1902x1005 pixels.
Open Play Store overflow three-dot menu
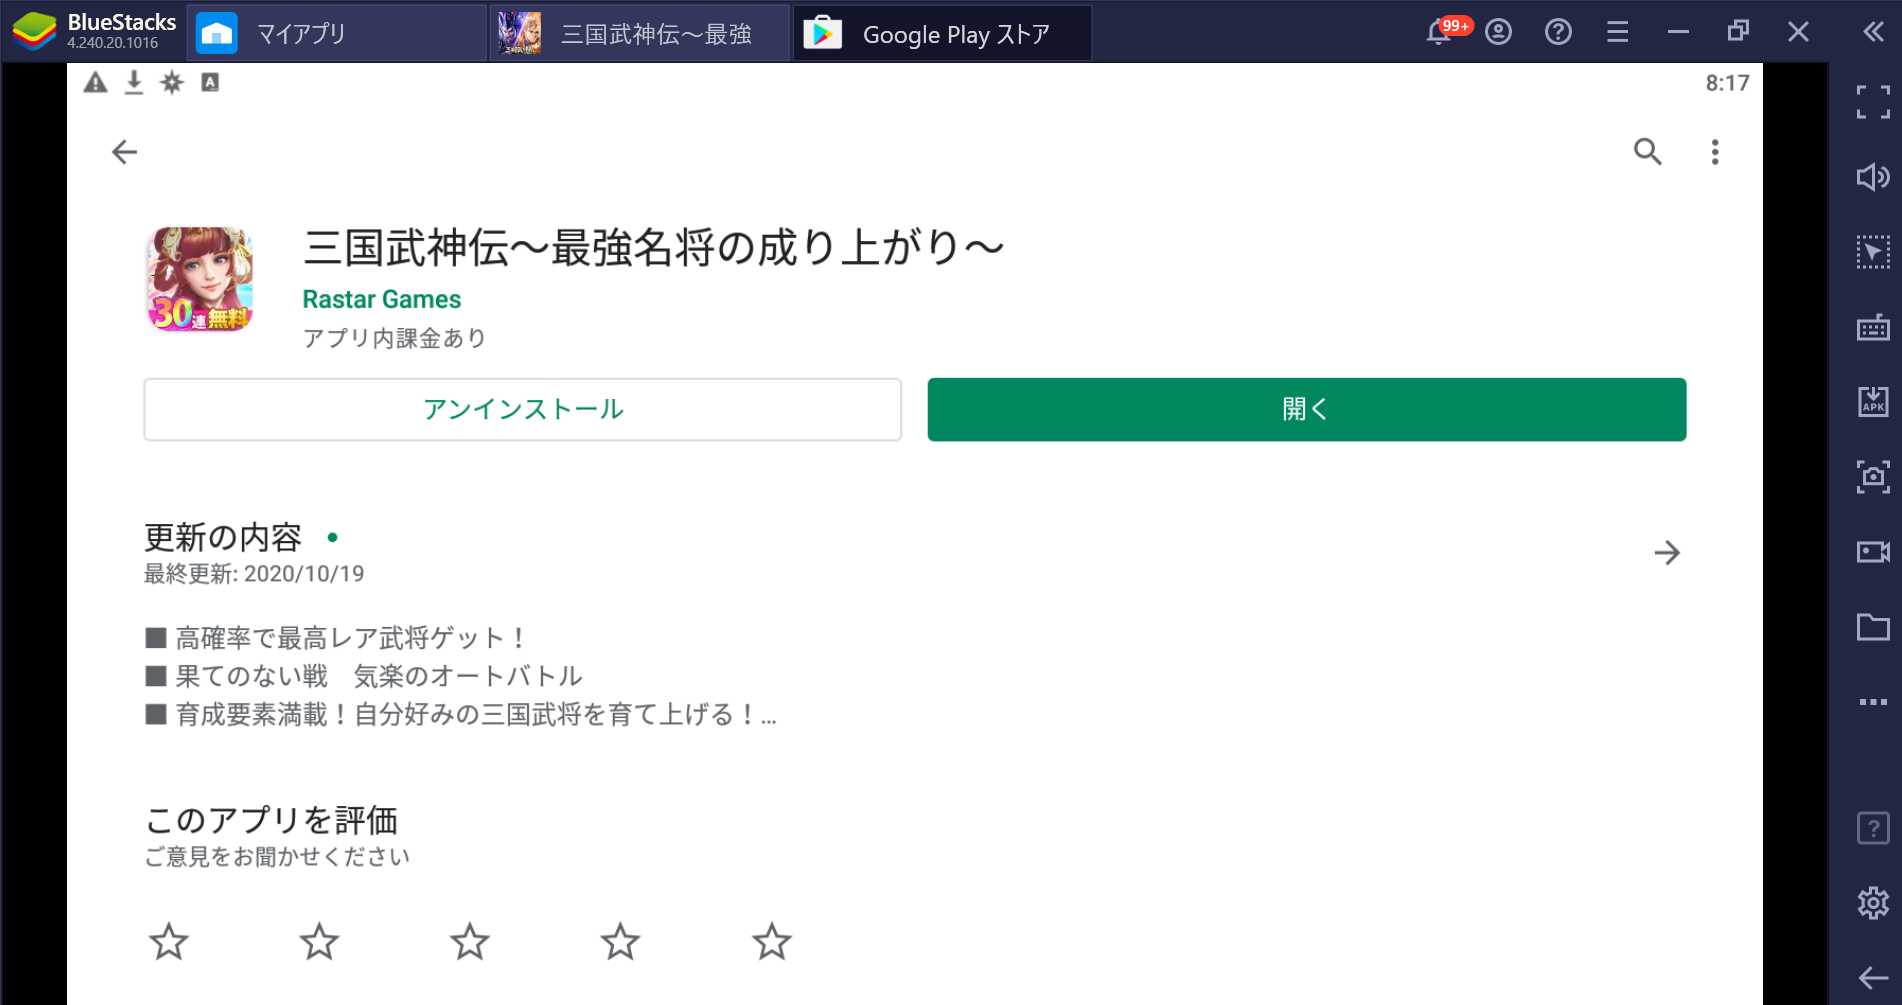click(1715, 152)
